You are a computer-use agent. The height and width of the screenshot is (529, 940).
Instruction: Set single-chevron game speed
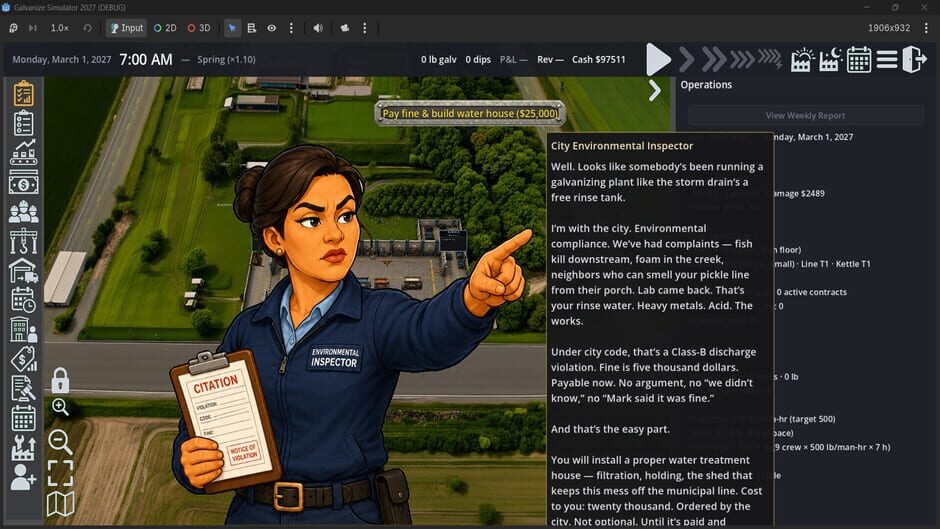[x=687, y=59]
